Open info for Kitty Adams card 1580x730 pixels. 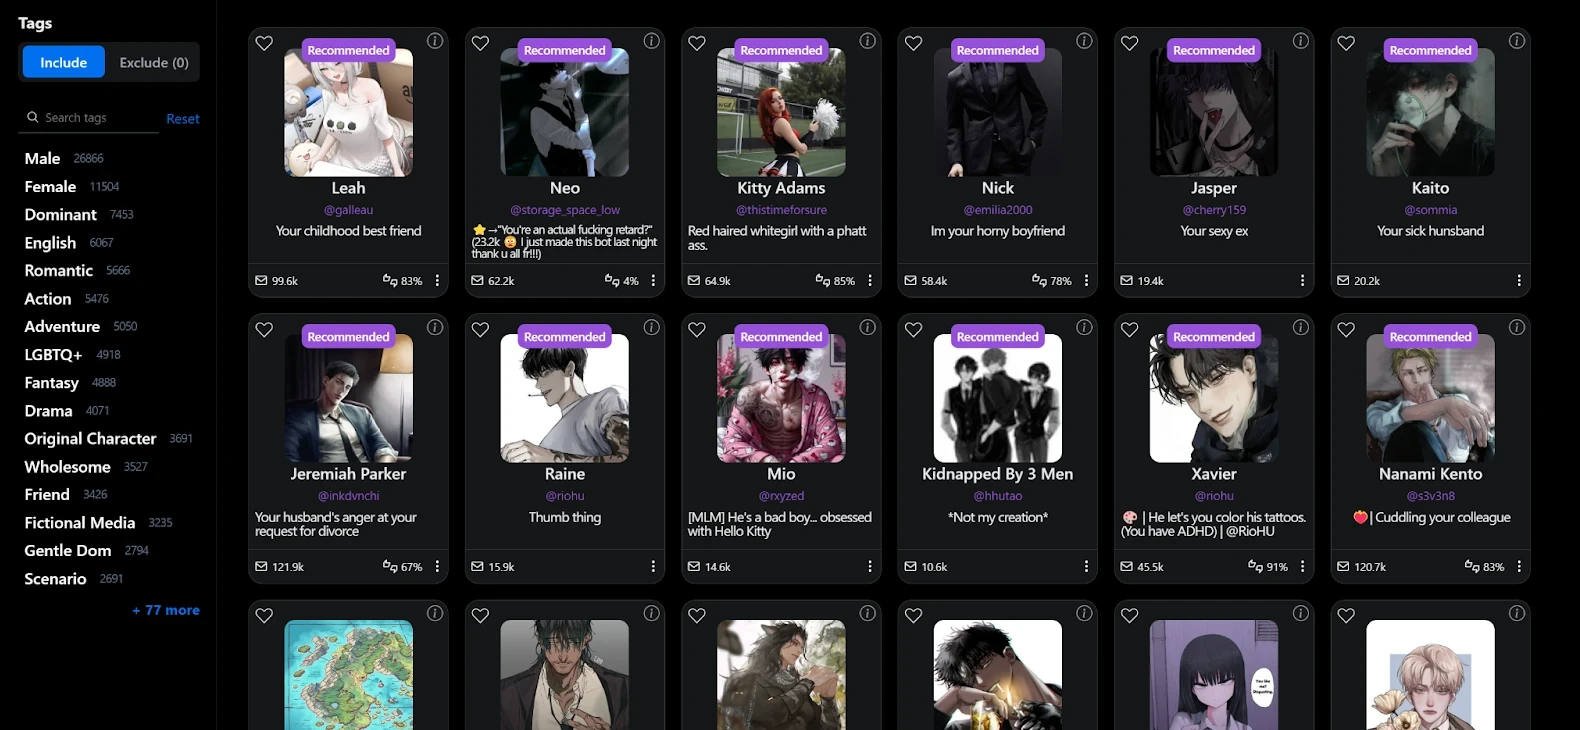click(868, 41)
